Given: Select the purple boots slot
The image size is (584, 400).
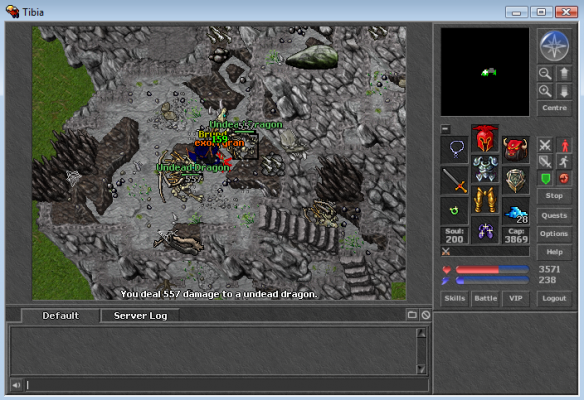Looking at the screenshot, I should (485, 231).
